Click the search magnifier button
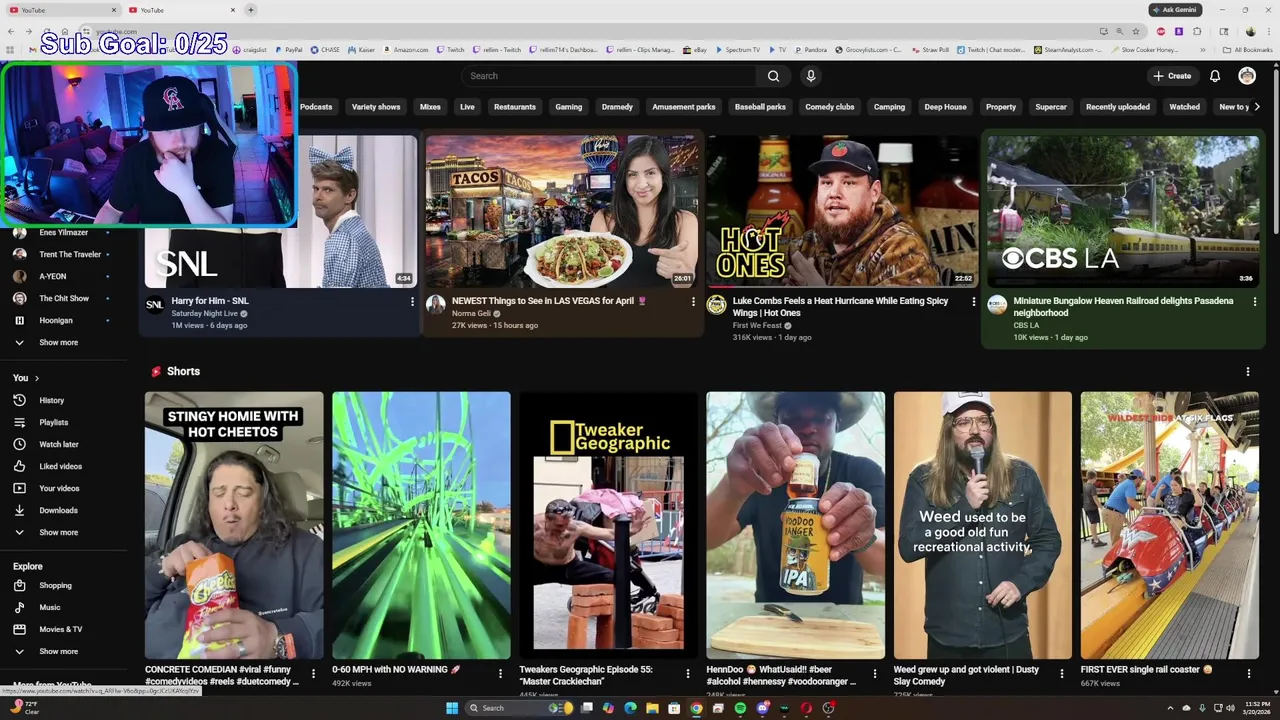 773,76
